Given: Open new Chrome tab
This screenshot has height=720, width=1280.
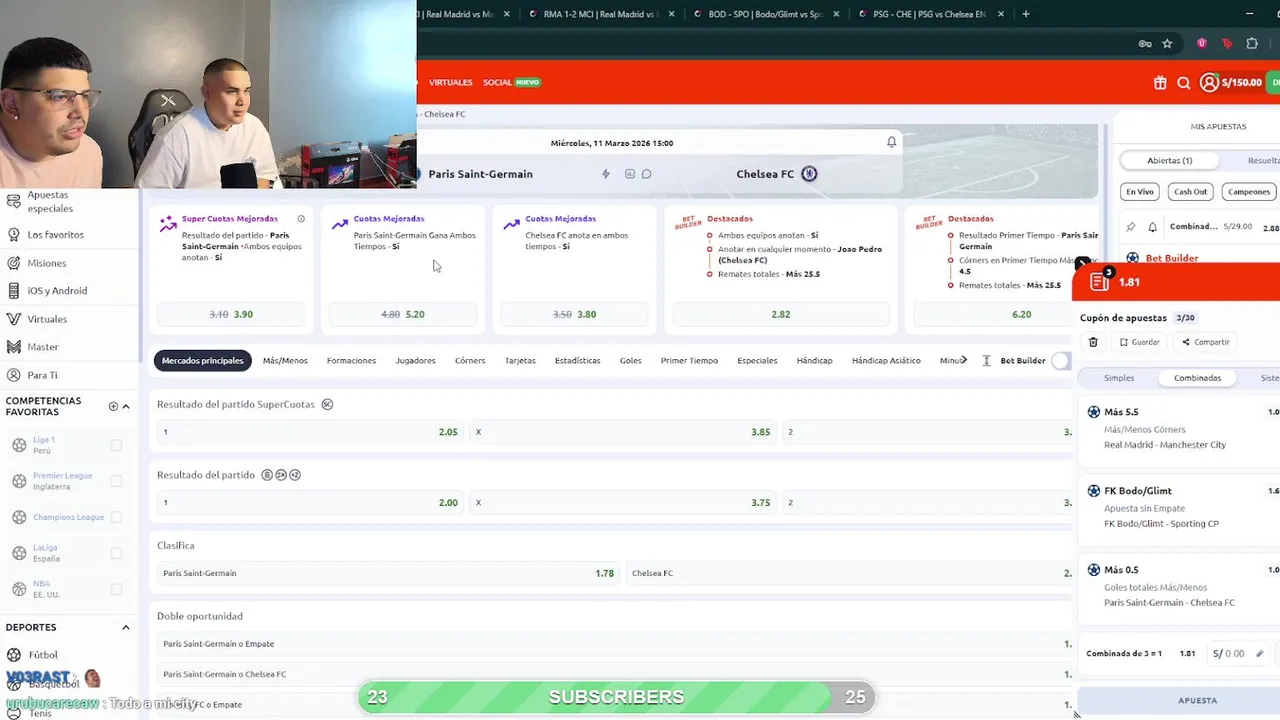Looking at the screenshot, I should (1026, 14).
